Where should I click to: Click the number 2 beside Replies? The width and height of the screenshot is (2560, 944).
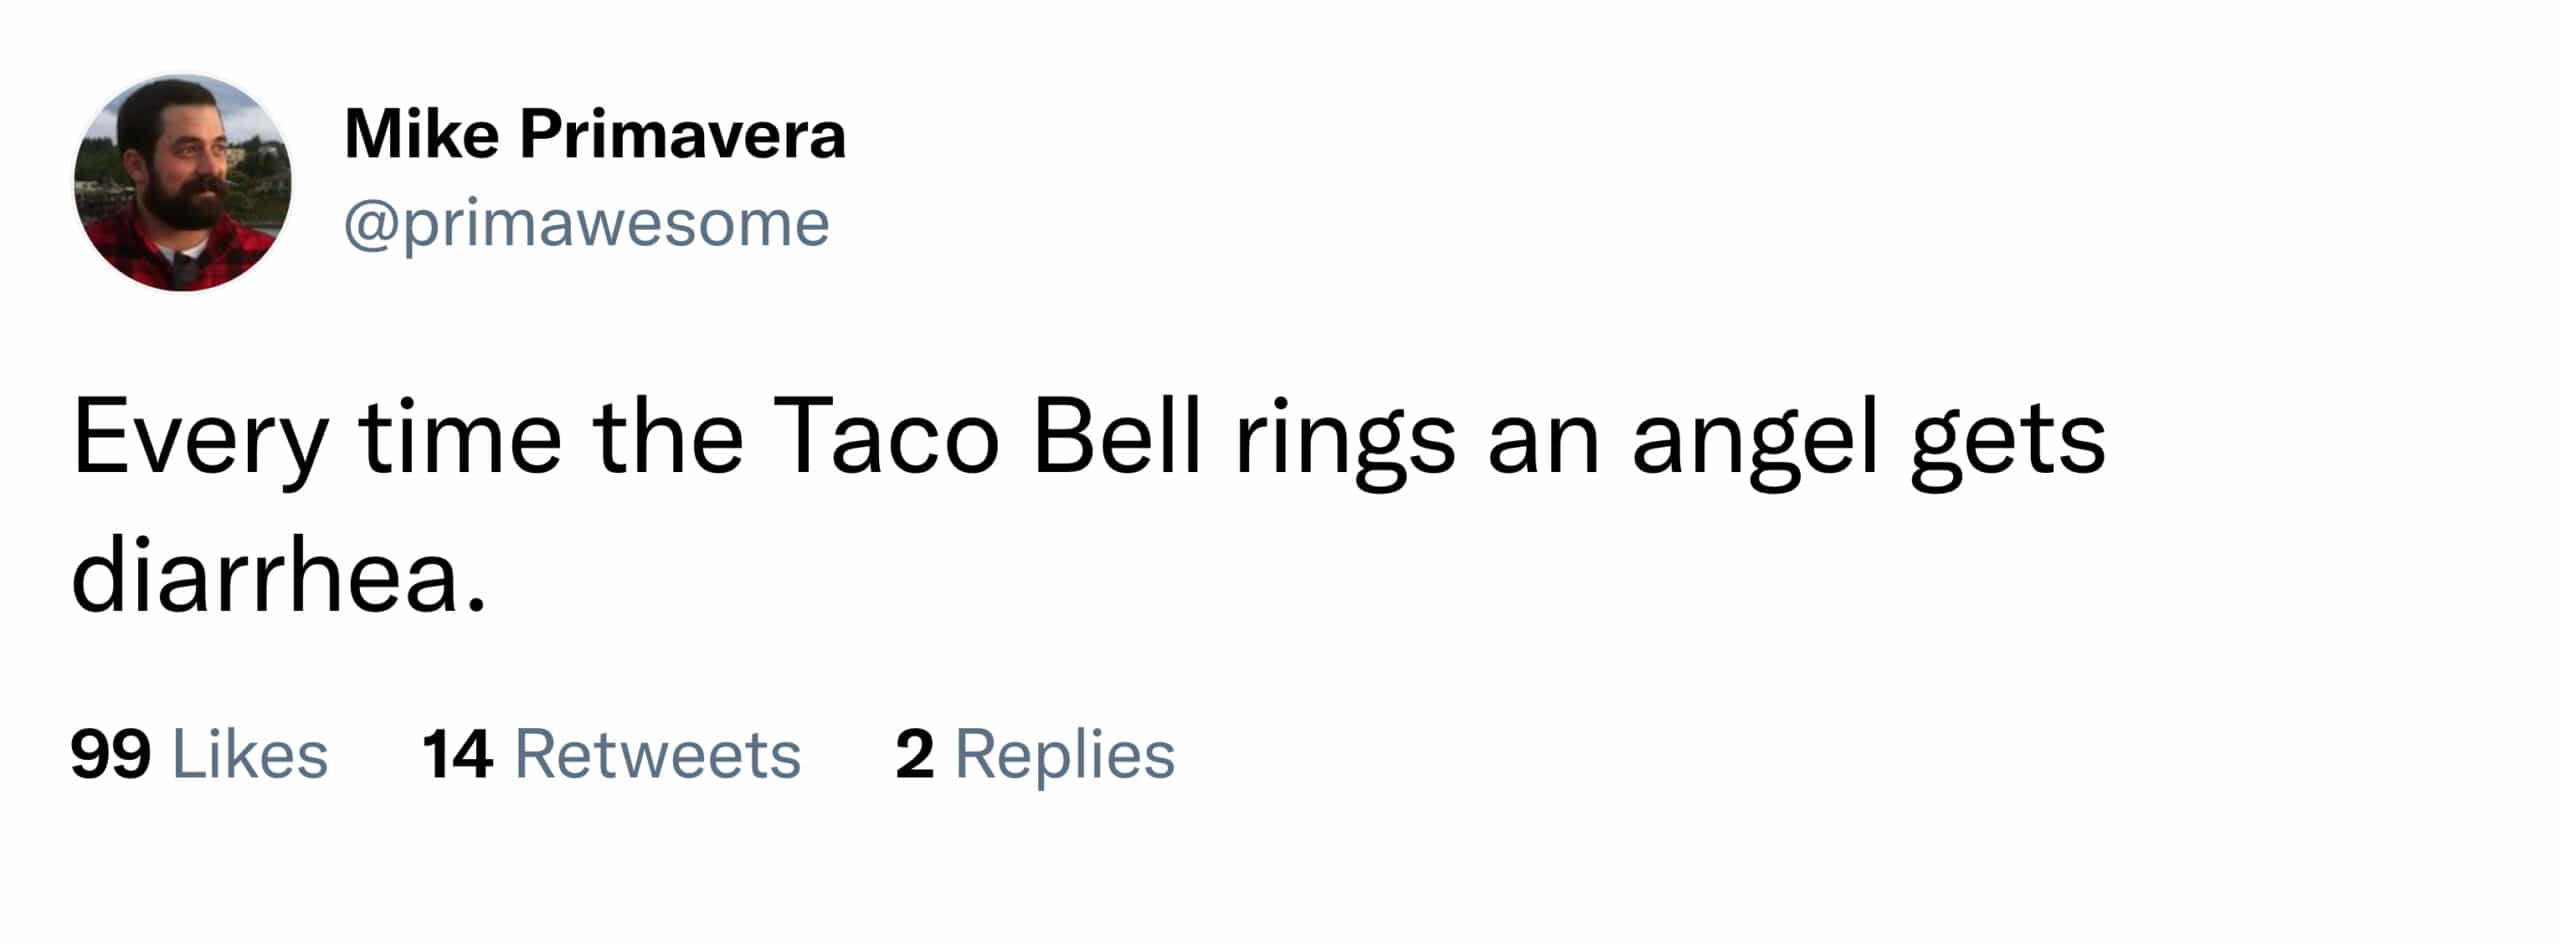(x=915, y=754)
